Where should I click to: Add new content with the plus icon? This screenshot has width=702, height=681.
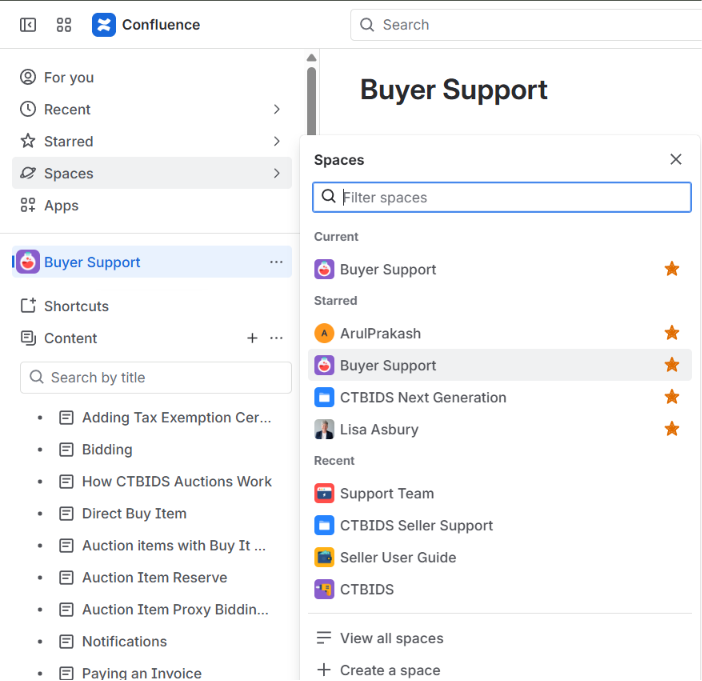click(x=253, y=338)
